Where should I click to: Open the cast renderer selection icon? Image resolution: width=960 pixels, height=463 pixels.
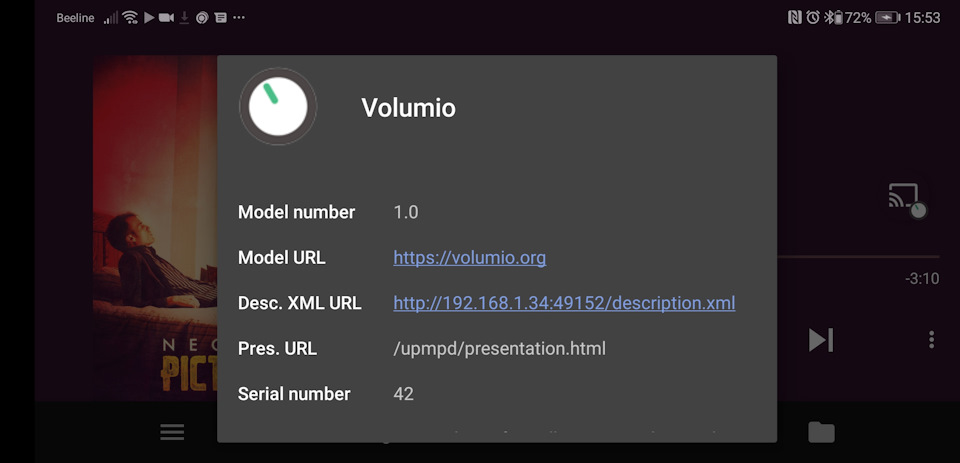click(906, 199)
